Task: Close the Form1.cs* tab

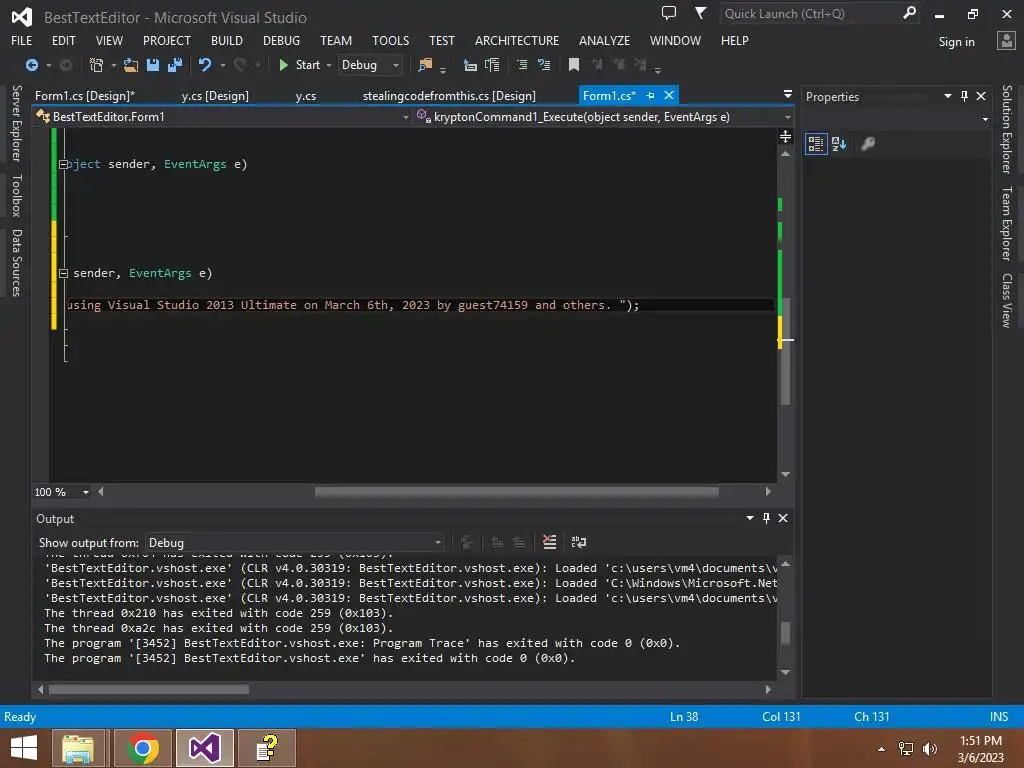Action: 669,95
